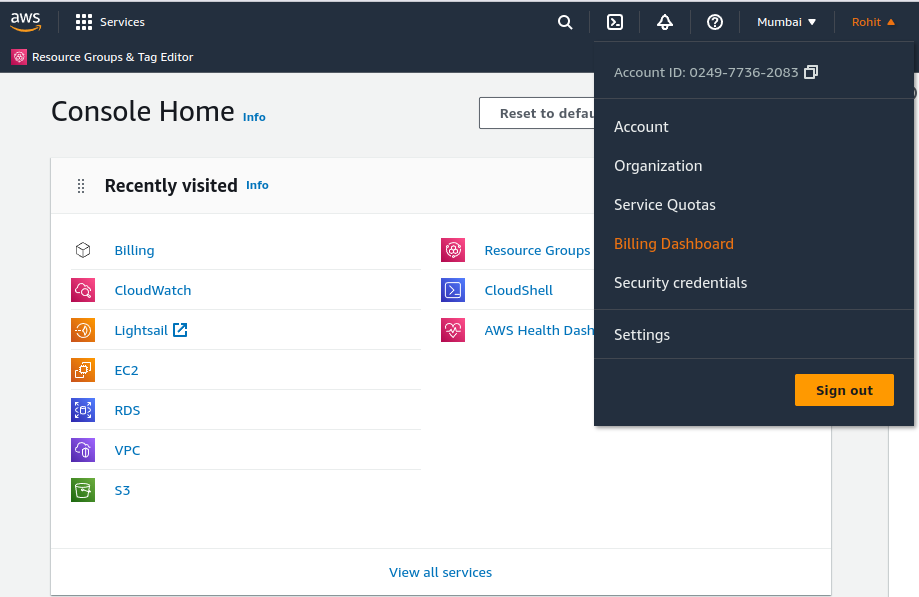Open Billing Dashboard from the user menu
This screenshot has height=597, width=919.
point(674,244)
